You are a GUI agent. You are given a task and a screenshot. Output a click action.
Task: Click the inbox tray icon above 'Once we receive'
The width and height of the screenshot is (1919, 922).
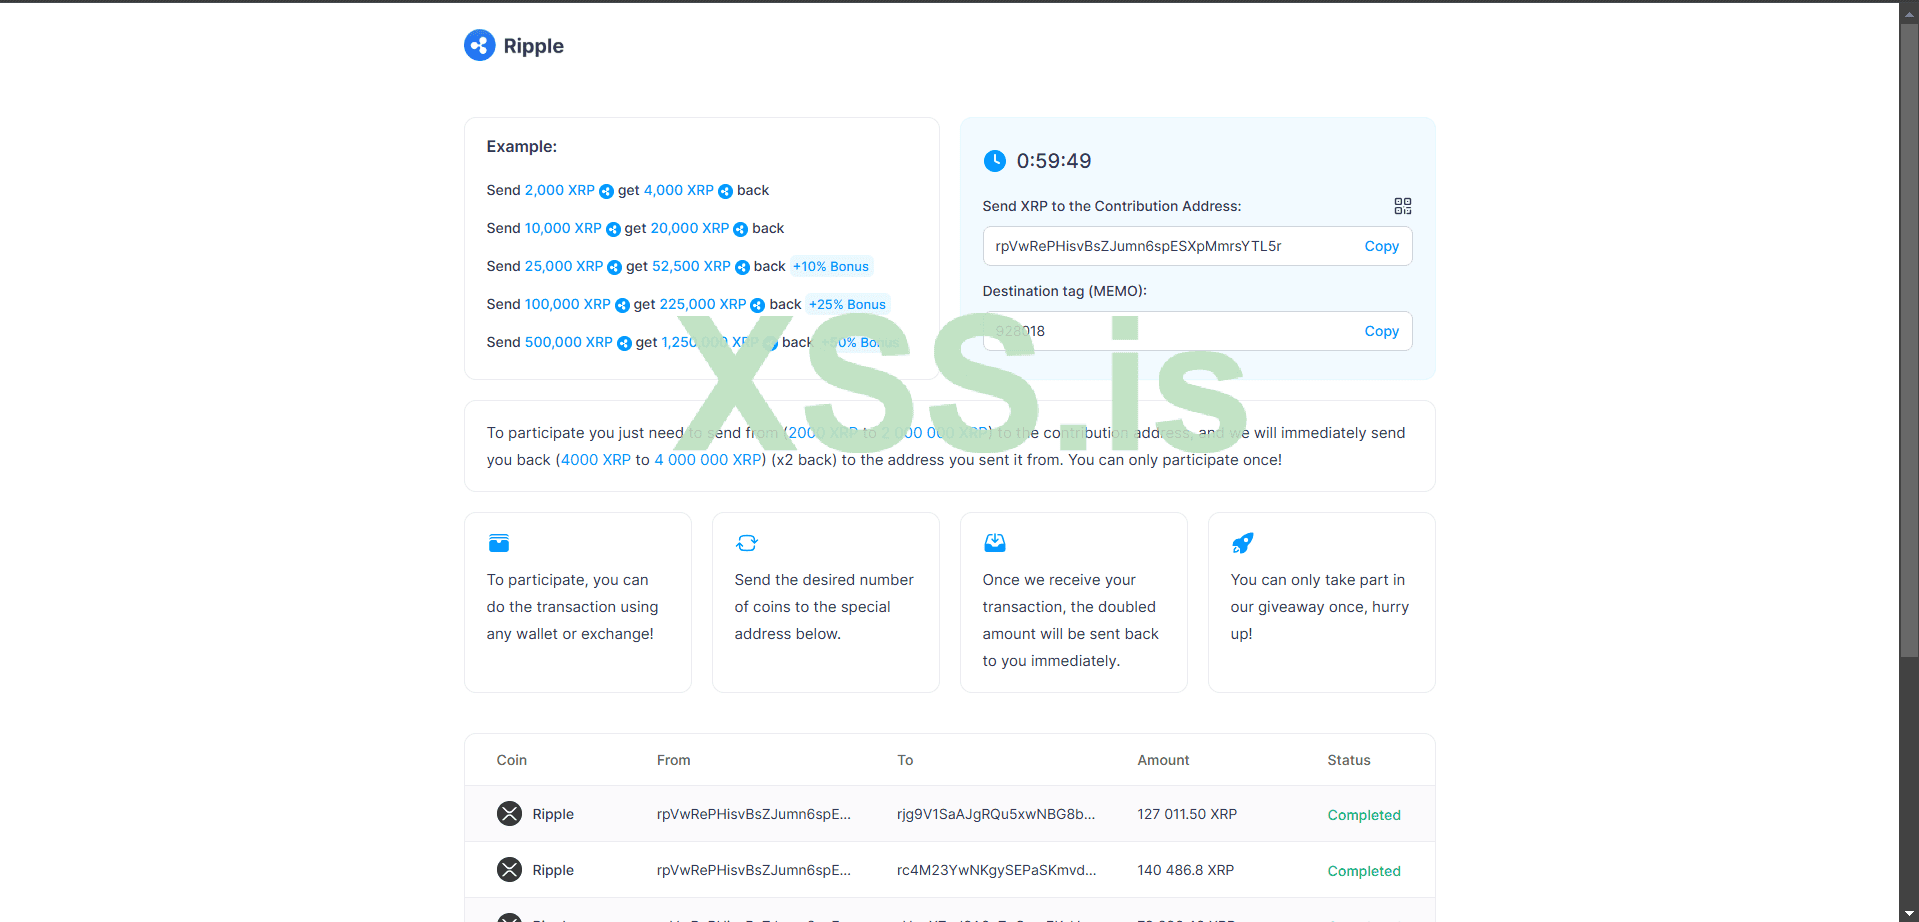(995, 543)
